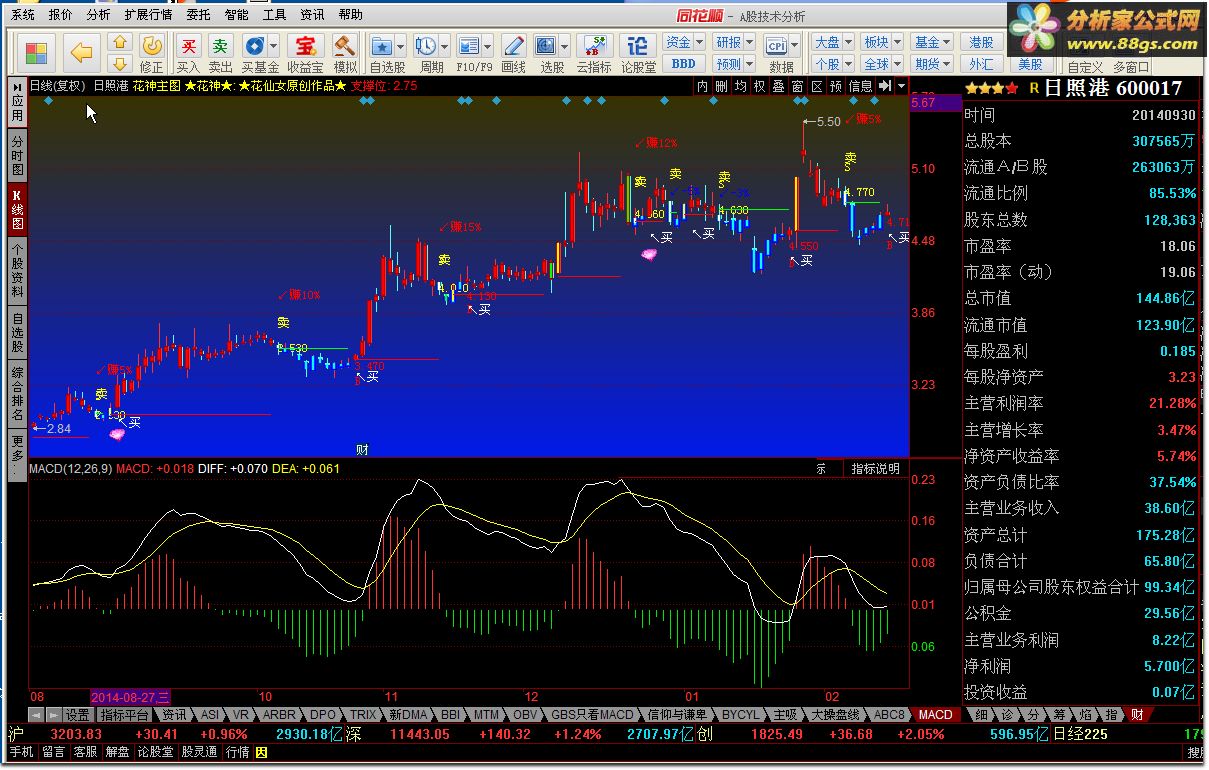Click the 外汇 button

coord(981,64)
